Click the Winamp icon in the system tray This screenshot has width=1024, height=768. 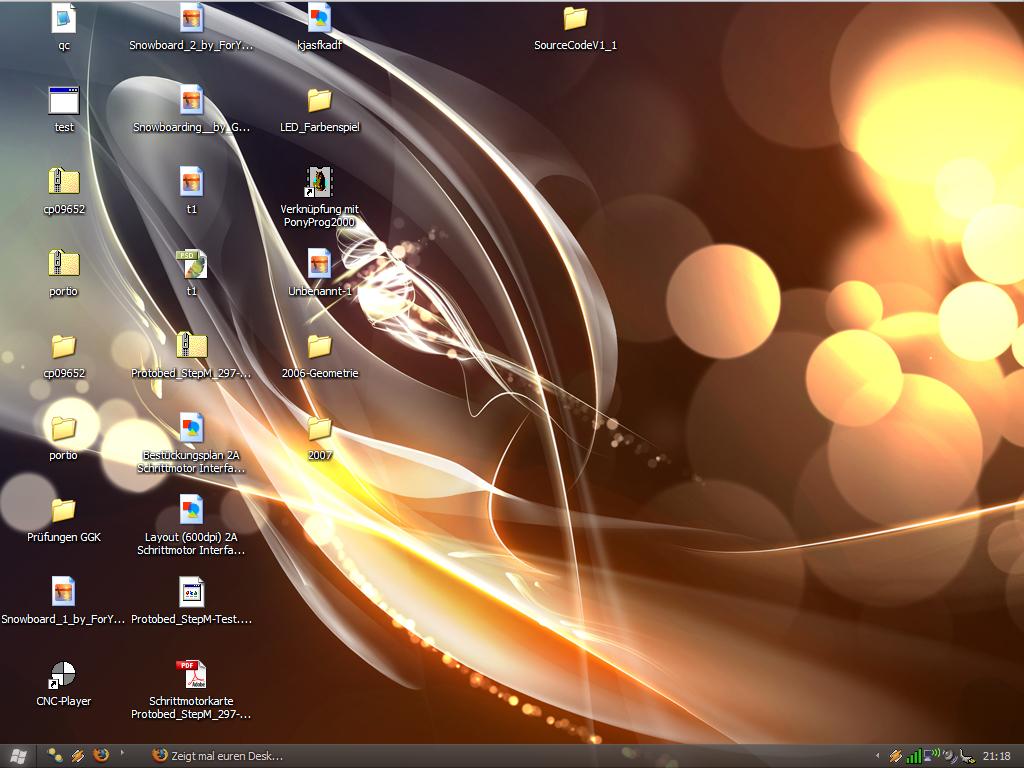pos(895,756)
